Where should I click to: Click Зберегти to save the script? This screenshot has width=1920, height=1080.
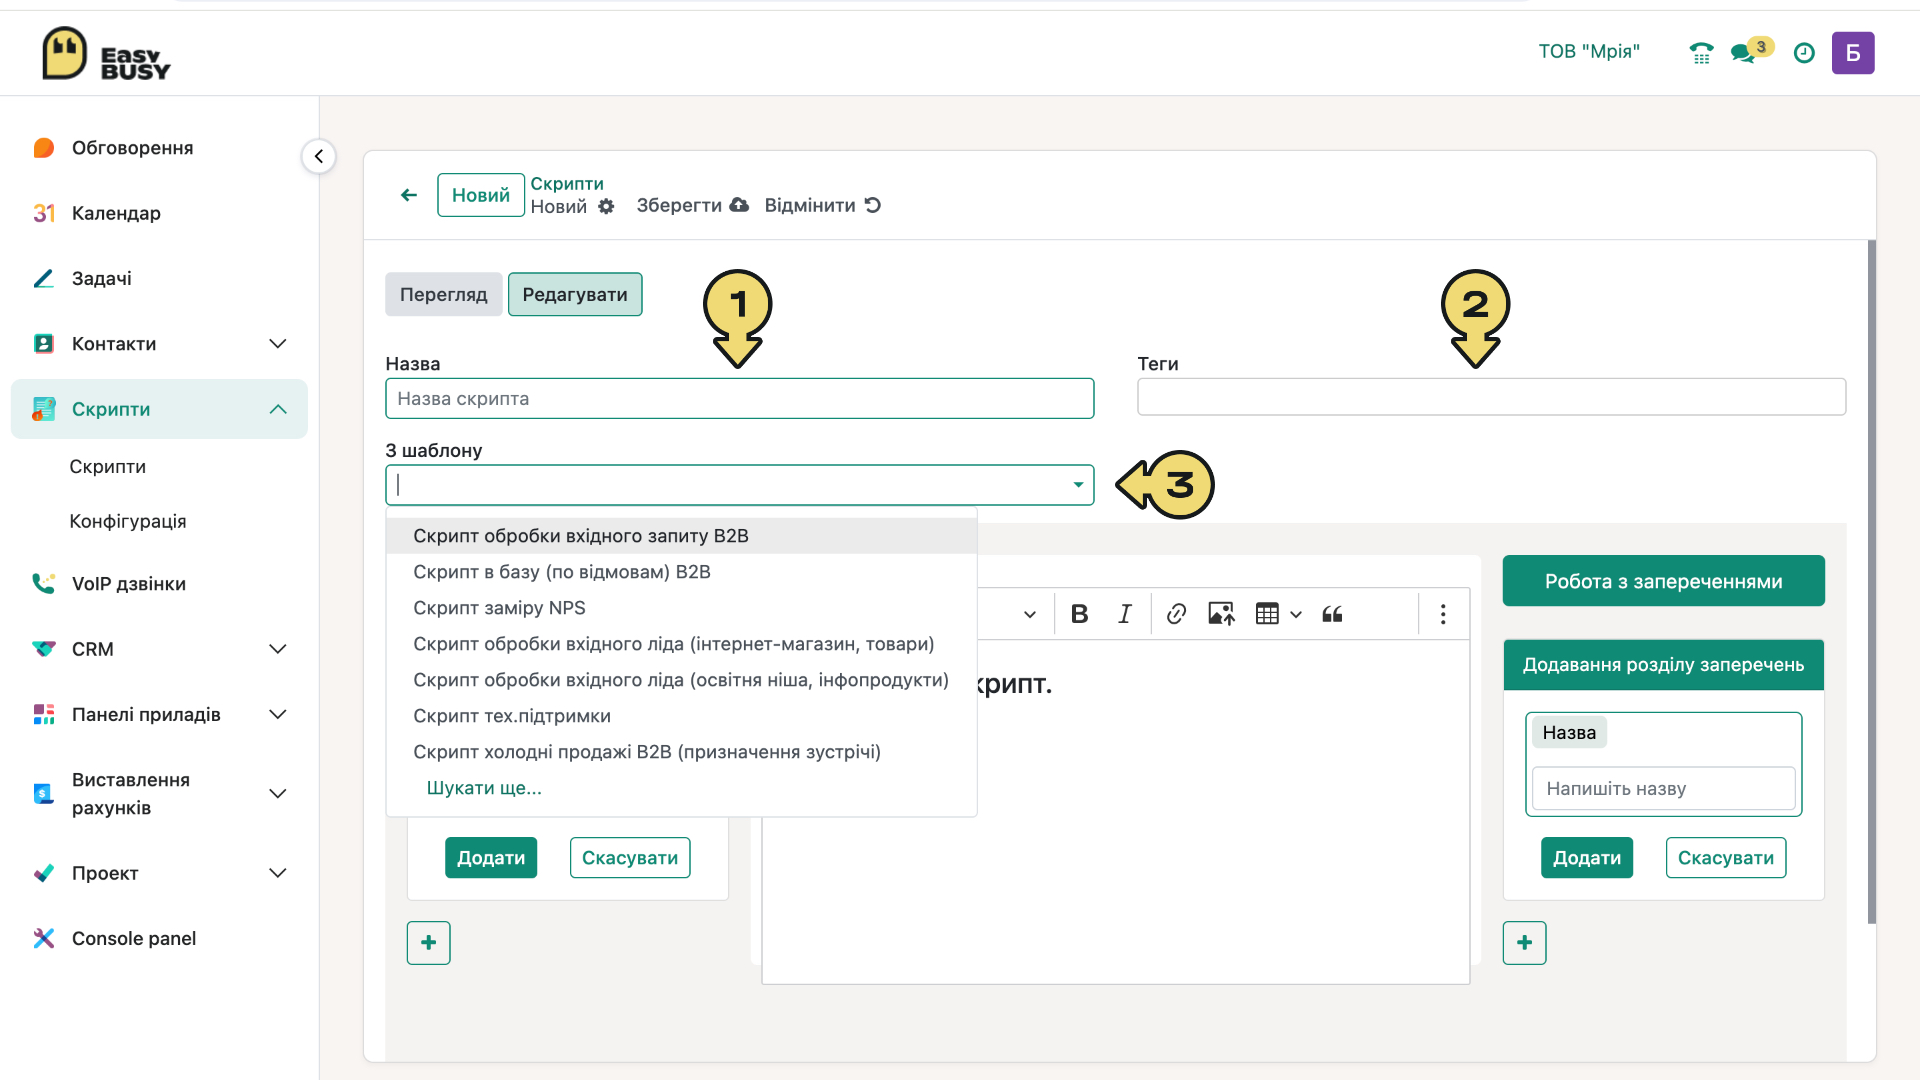692,205
